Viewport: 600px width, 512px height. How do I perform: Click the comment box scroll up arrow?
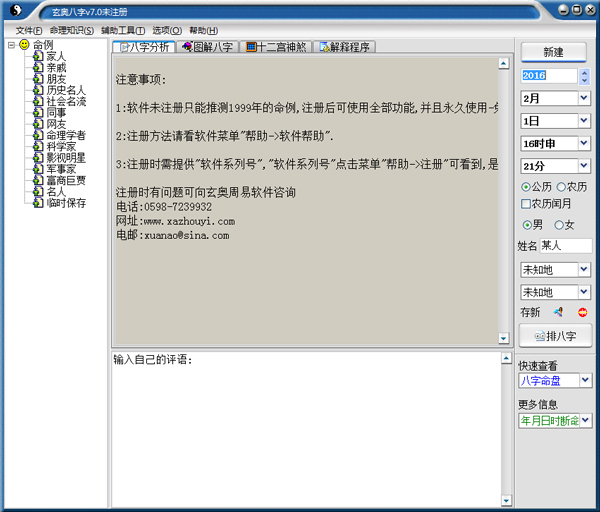tap(506, 358)
